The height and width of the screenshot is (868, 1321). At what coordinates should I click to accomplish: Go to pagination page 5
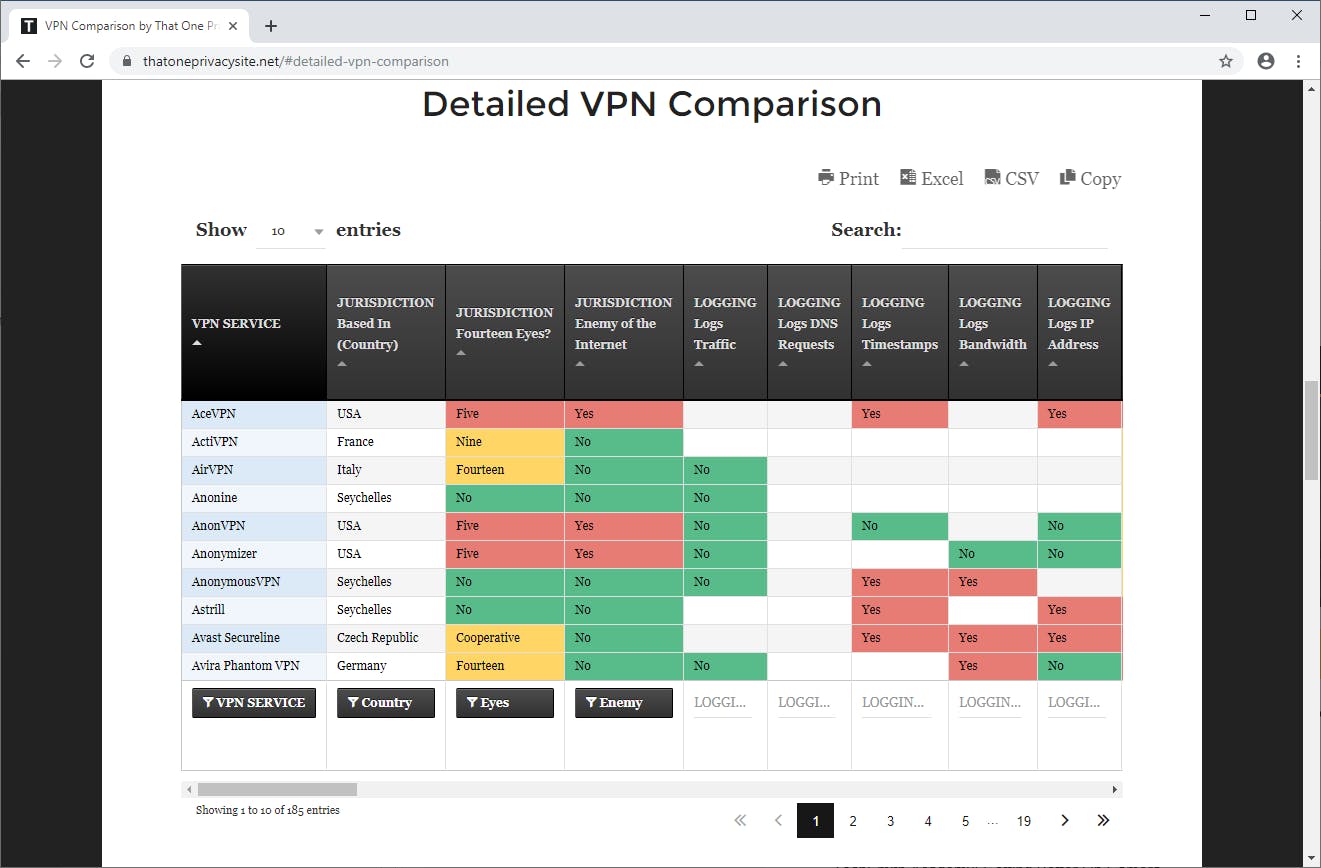[x=965, y=821]
